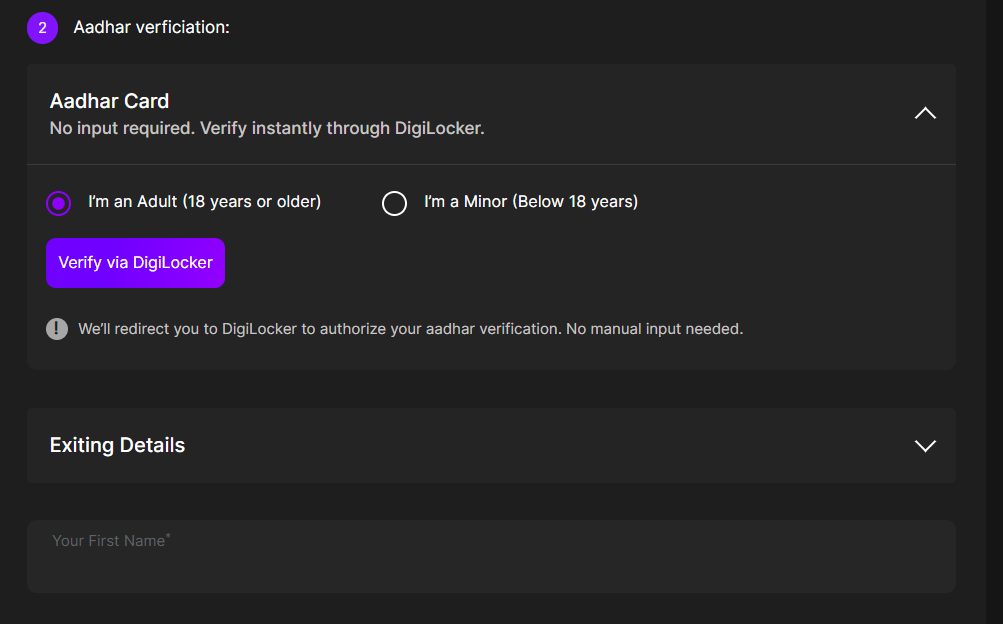Viewport: 1003px width, 624px height.
Task: Click the "I'm an Adult (18 years or older)" label
Action: tap(204, 202)
